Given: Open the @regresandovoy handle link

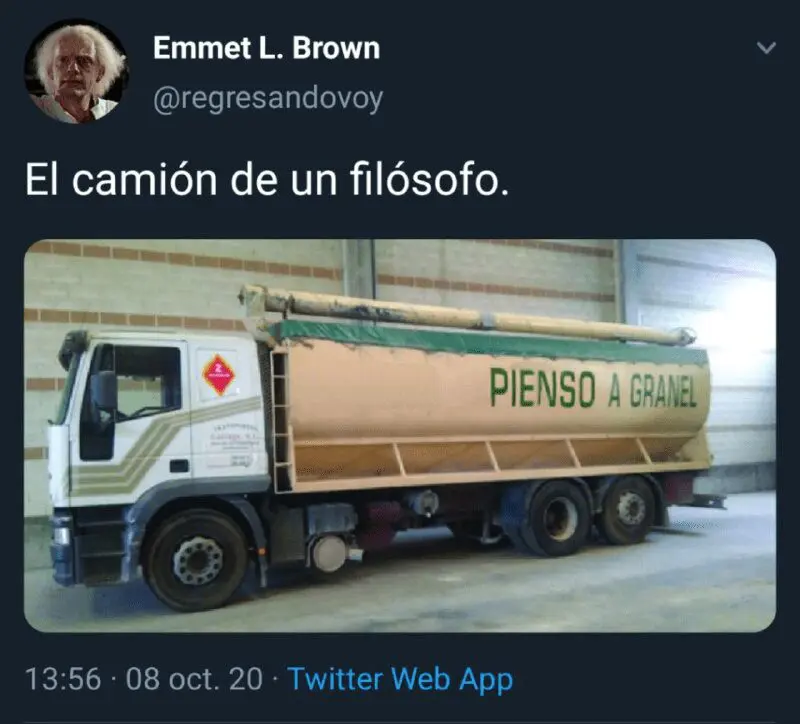Looking at the screenshot, I should 268,98.
